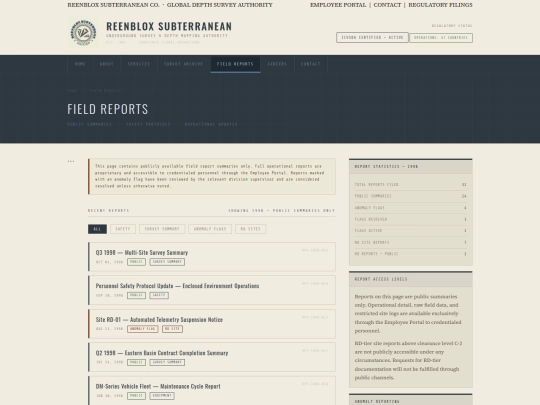540x405 pixels.
Task: Click RD Site tag on Site RD-01 report
Action: point(172,329)
